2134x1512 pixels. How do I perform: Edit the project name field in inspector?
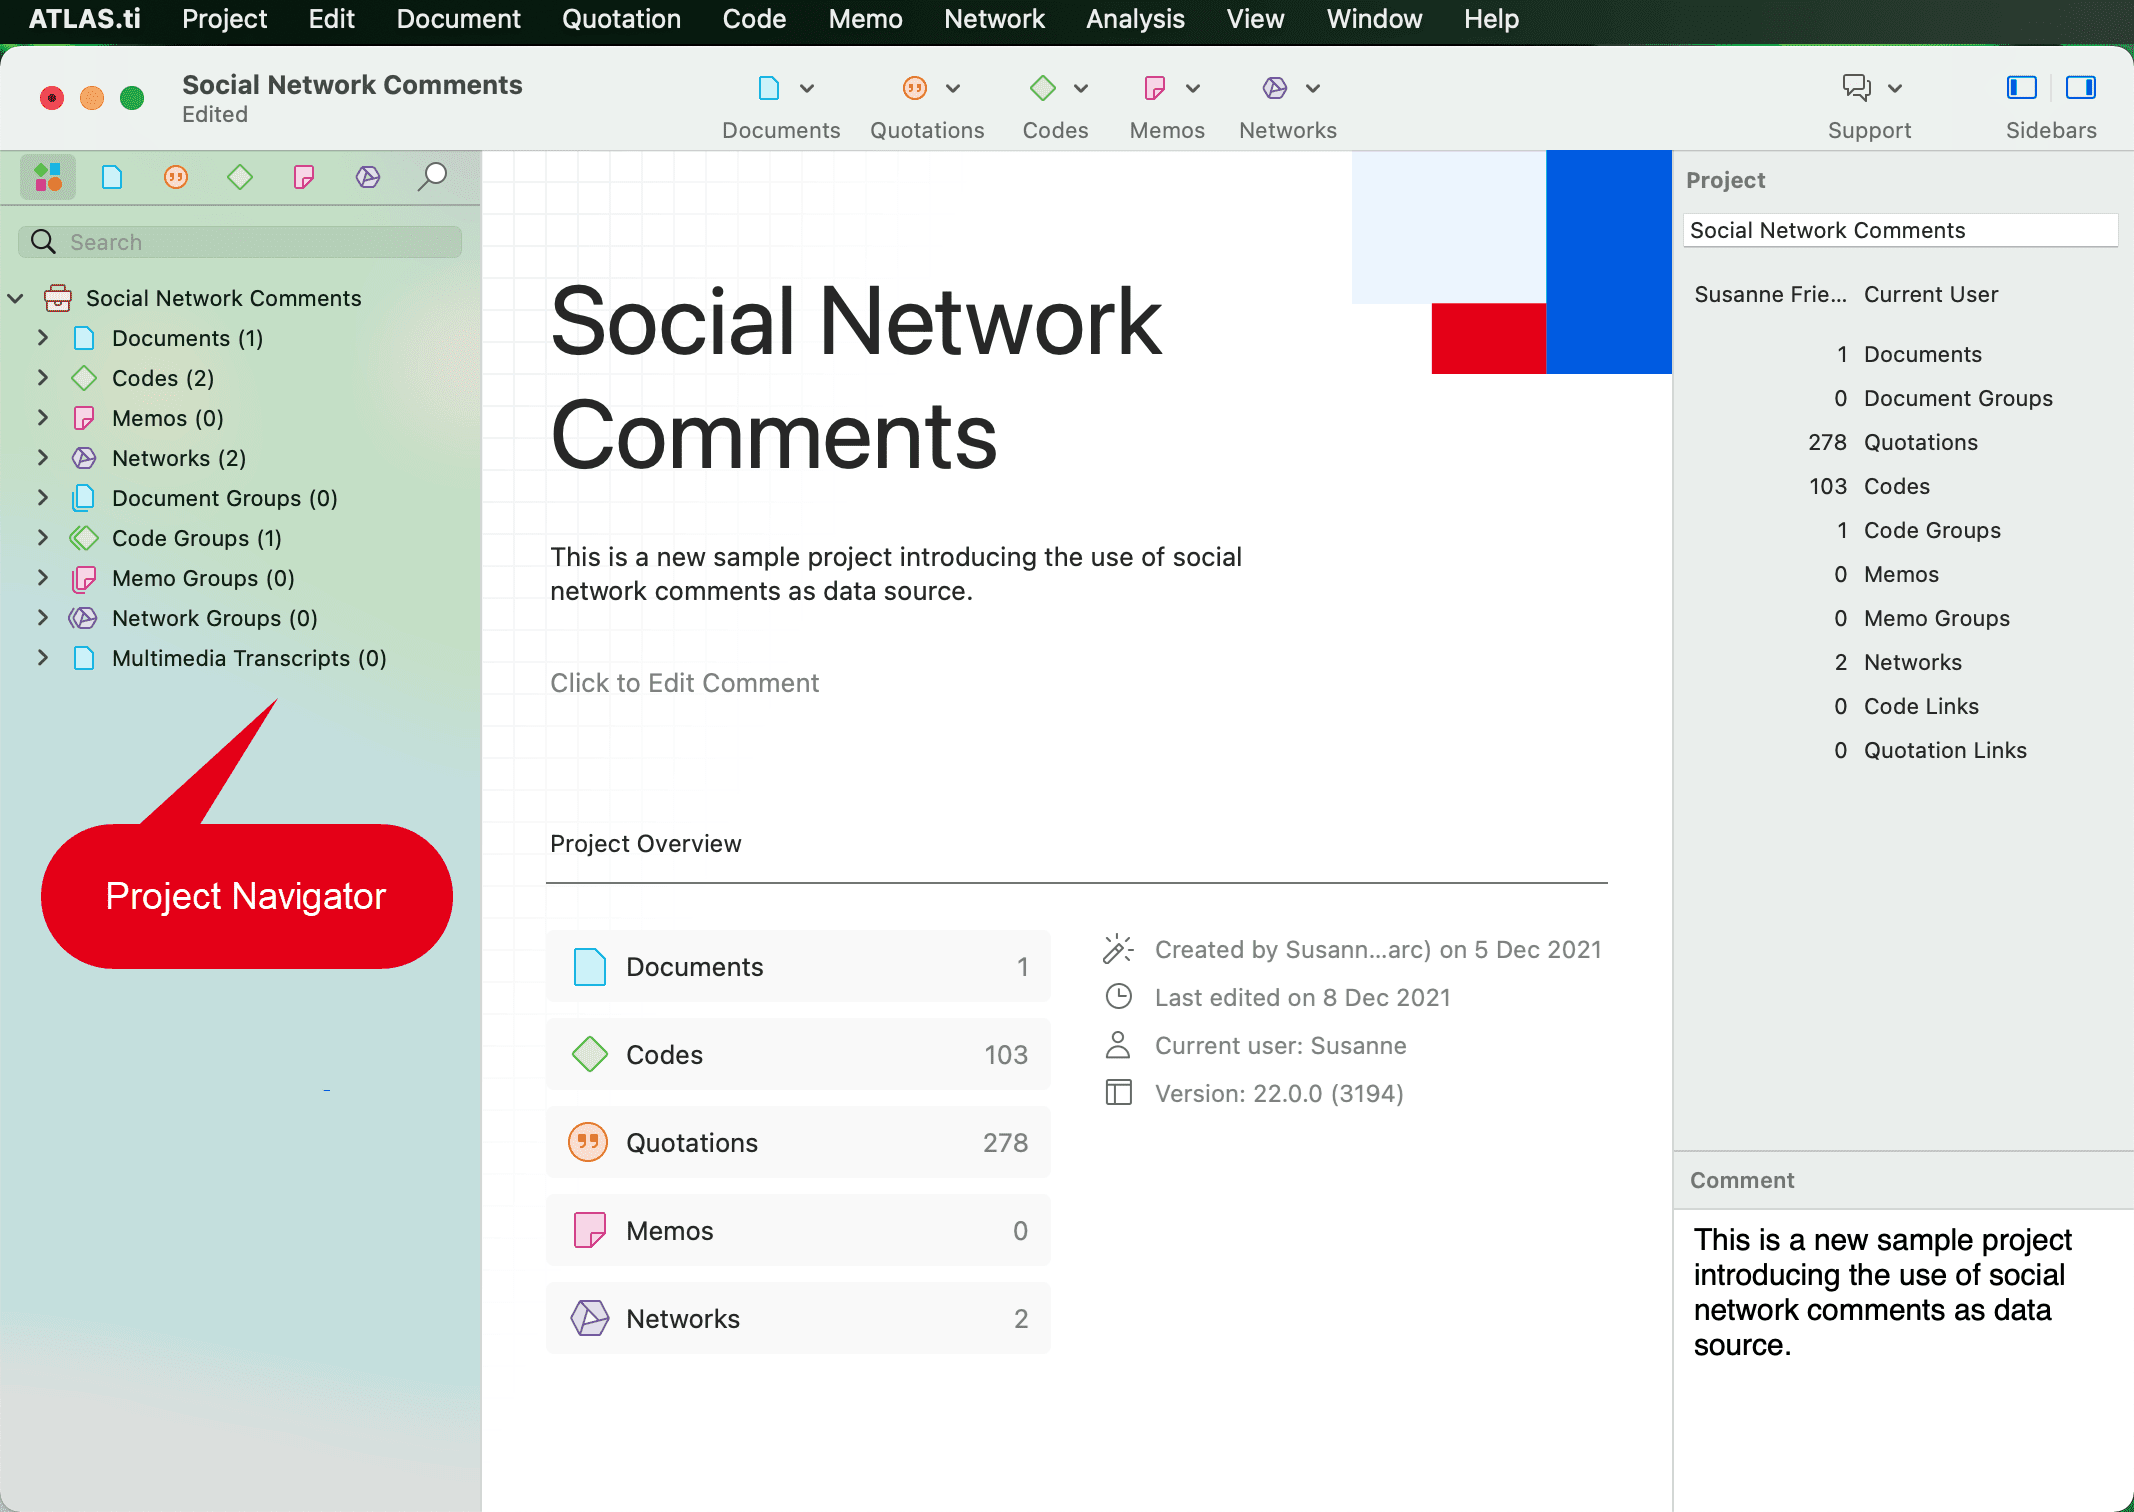1900,230
